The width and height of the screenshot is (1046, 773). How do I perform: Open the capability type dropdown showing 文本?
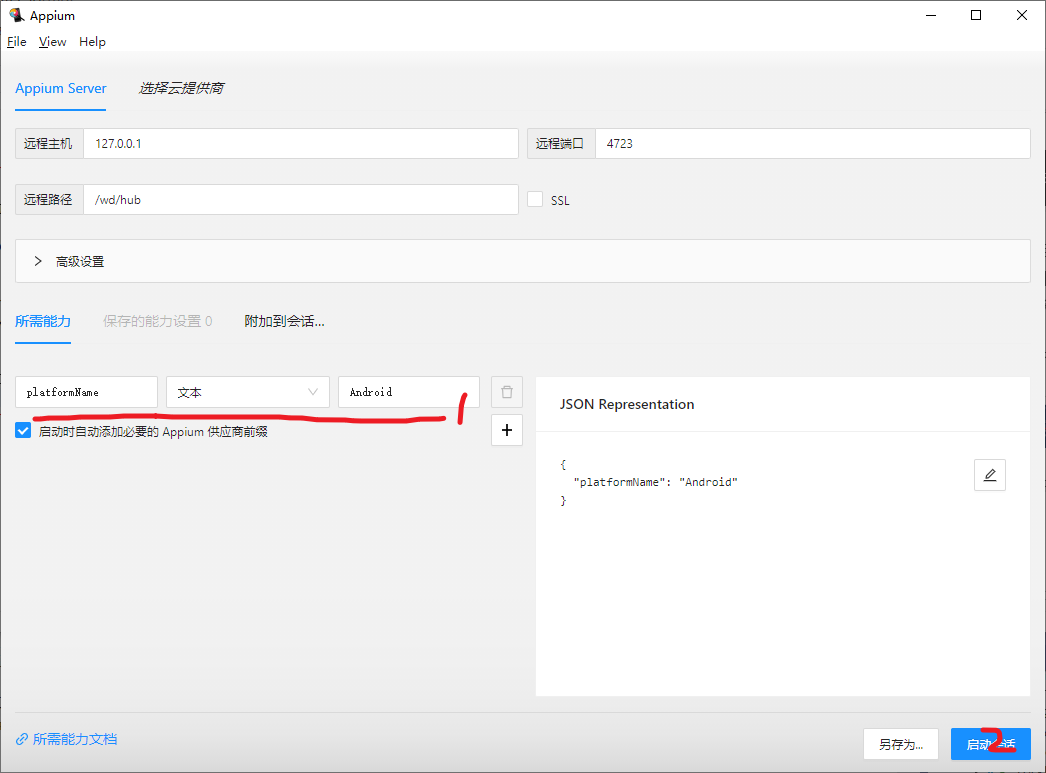tap(247, 391)
